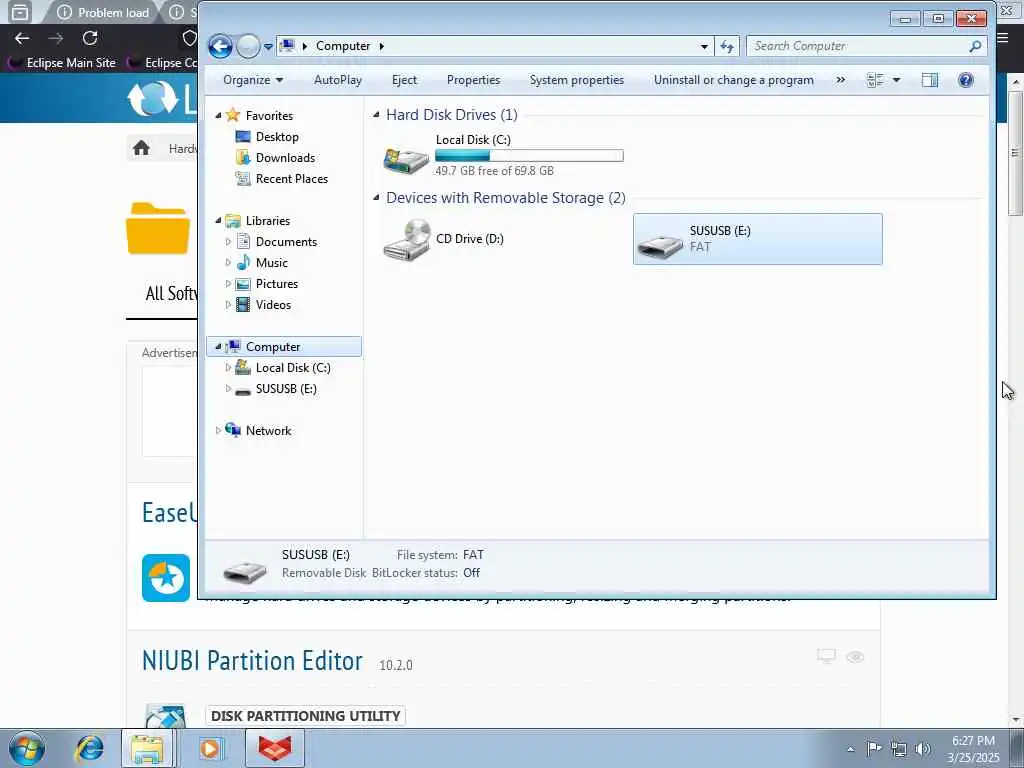
Task: Collapse the Favorites group
Action: [x=218, y=116]
